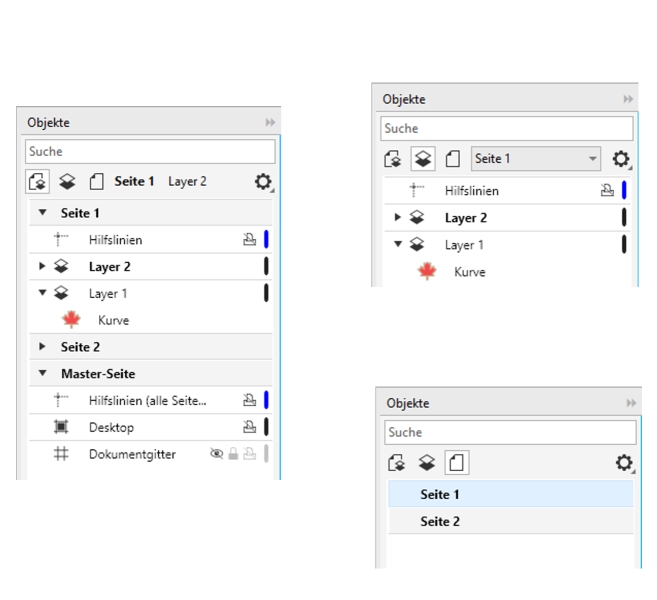Toggle the eye icon on the Dokumentgitter row
The height and width of the screenshot is (600, 657).
216,454
